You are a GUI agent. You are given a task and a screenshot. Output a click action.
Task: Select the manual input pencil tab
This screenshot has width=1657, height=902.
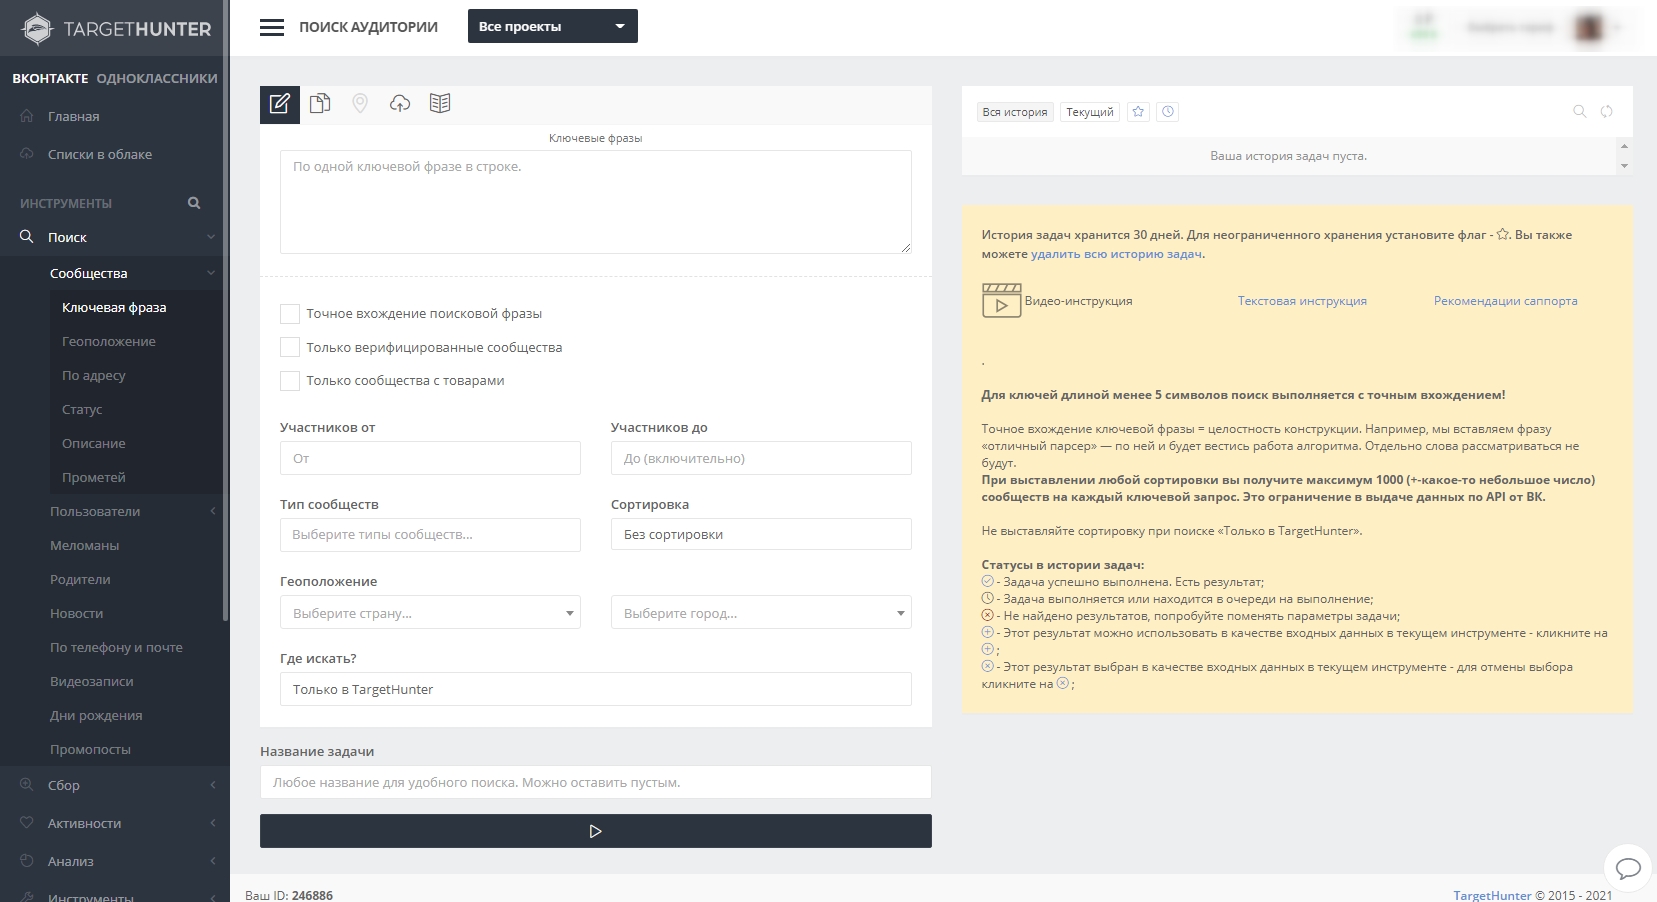point(280,104)
